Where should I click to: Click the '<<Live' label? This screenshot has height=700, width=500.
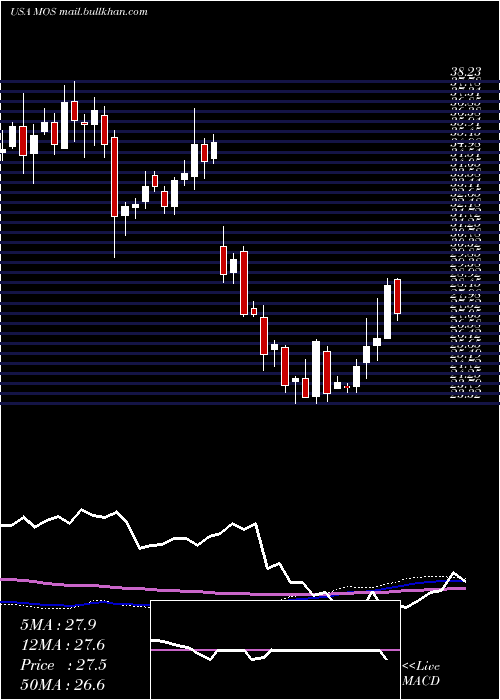[421, 667]
